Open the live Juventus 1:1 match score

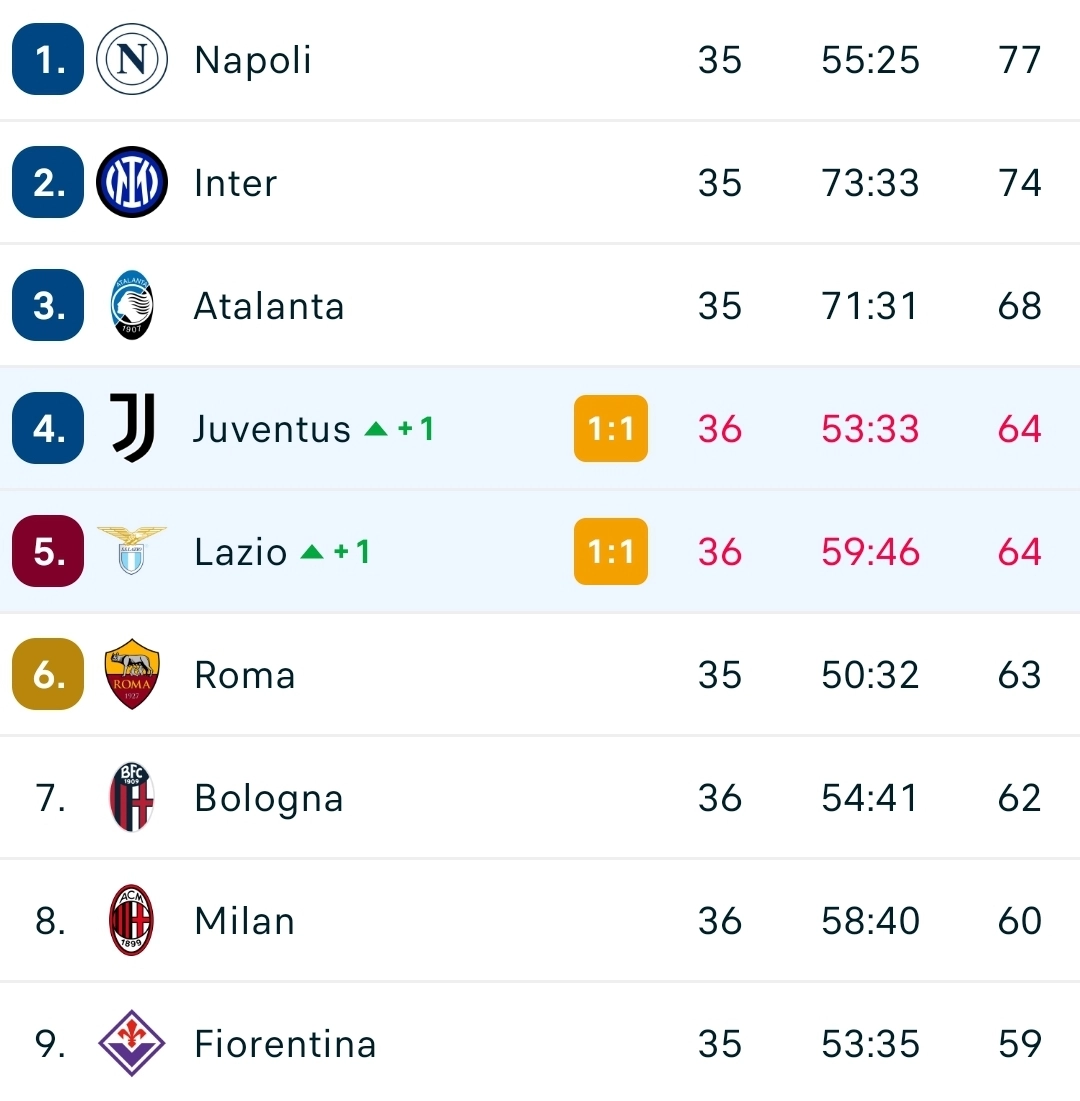pyautogui.click(x=610, y=428)
